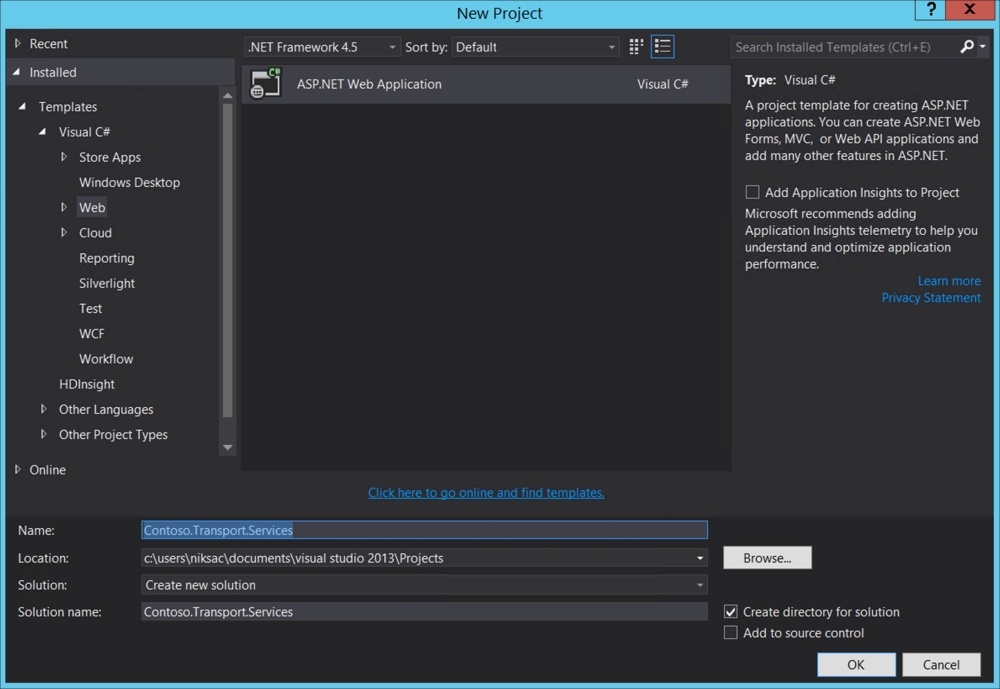The width and height of the screenshot is (1000, 689).
Task: Open the dialog help button
Action: coord(931,10)
